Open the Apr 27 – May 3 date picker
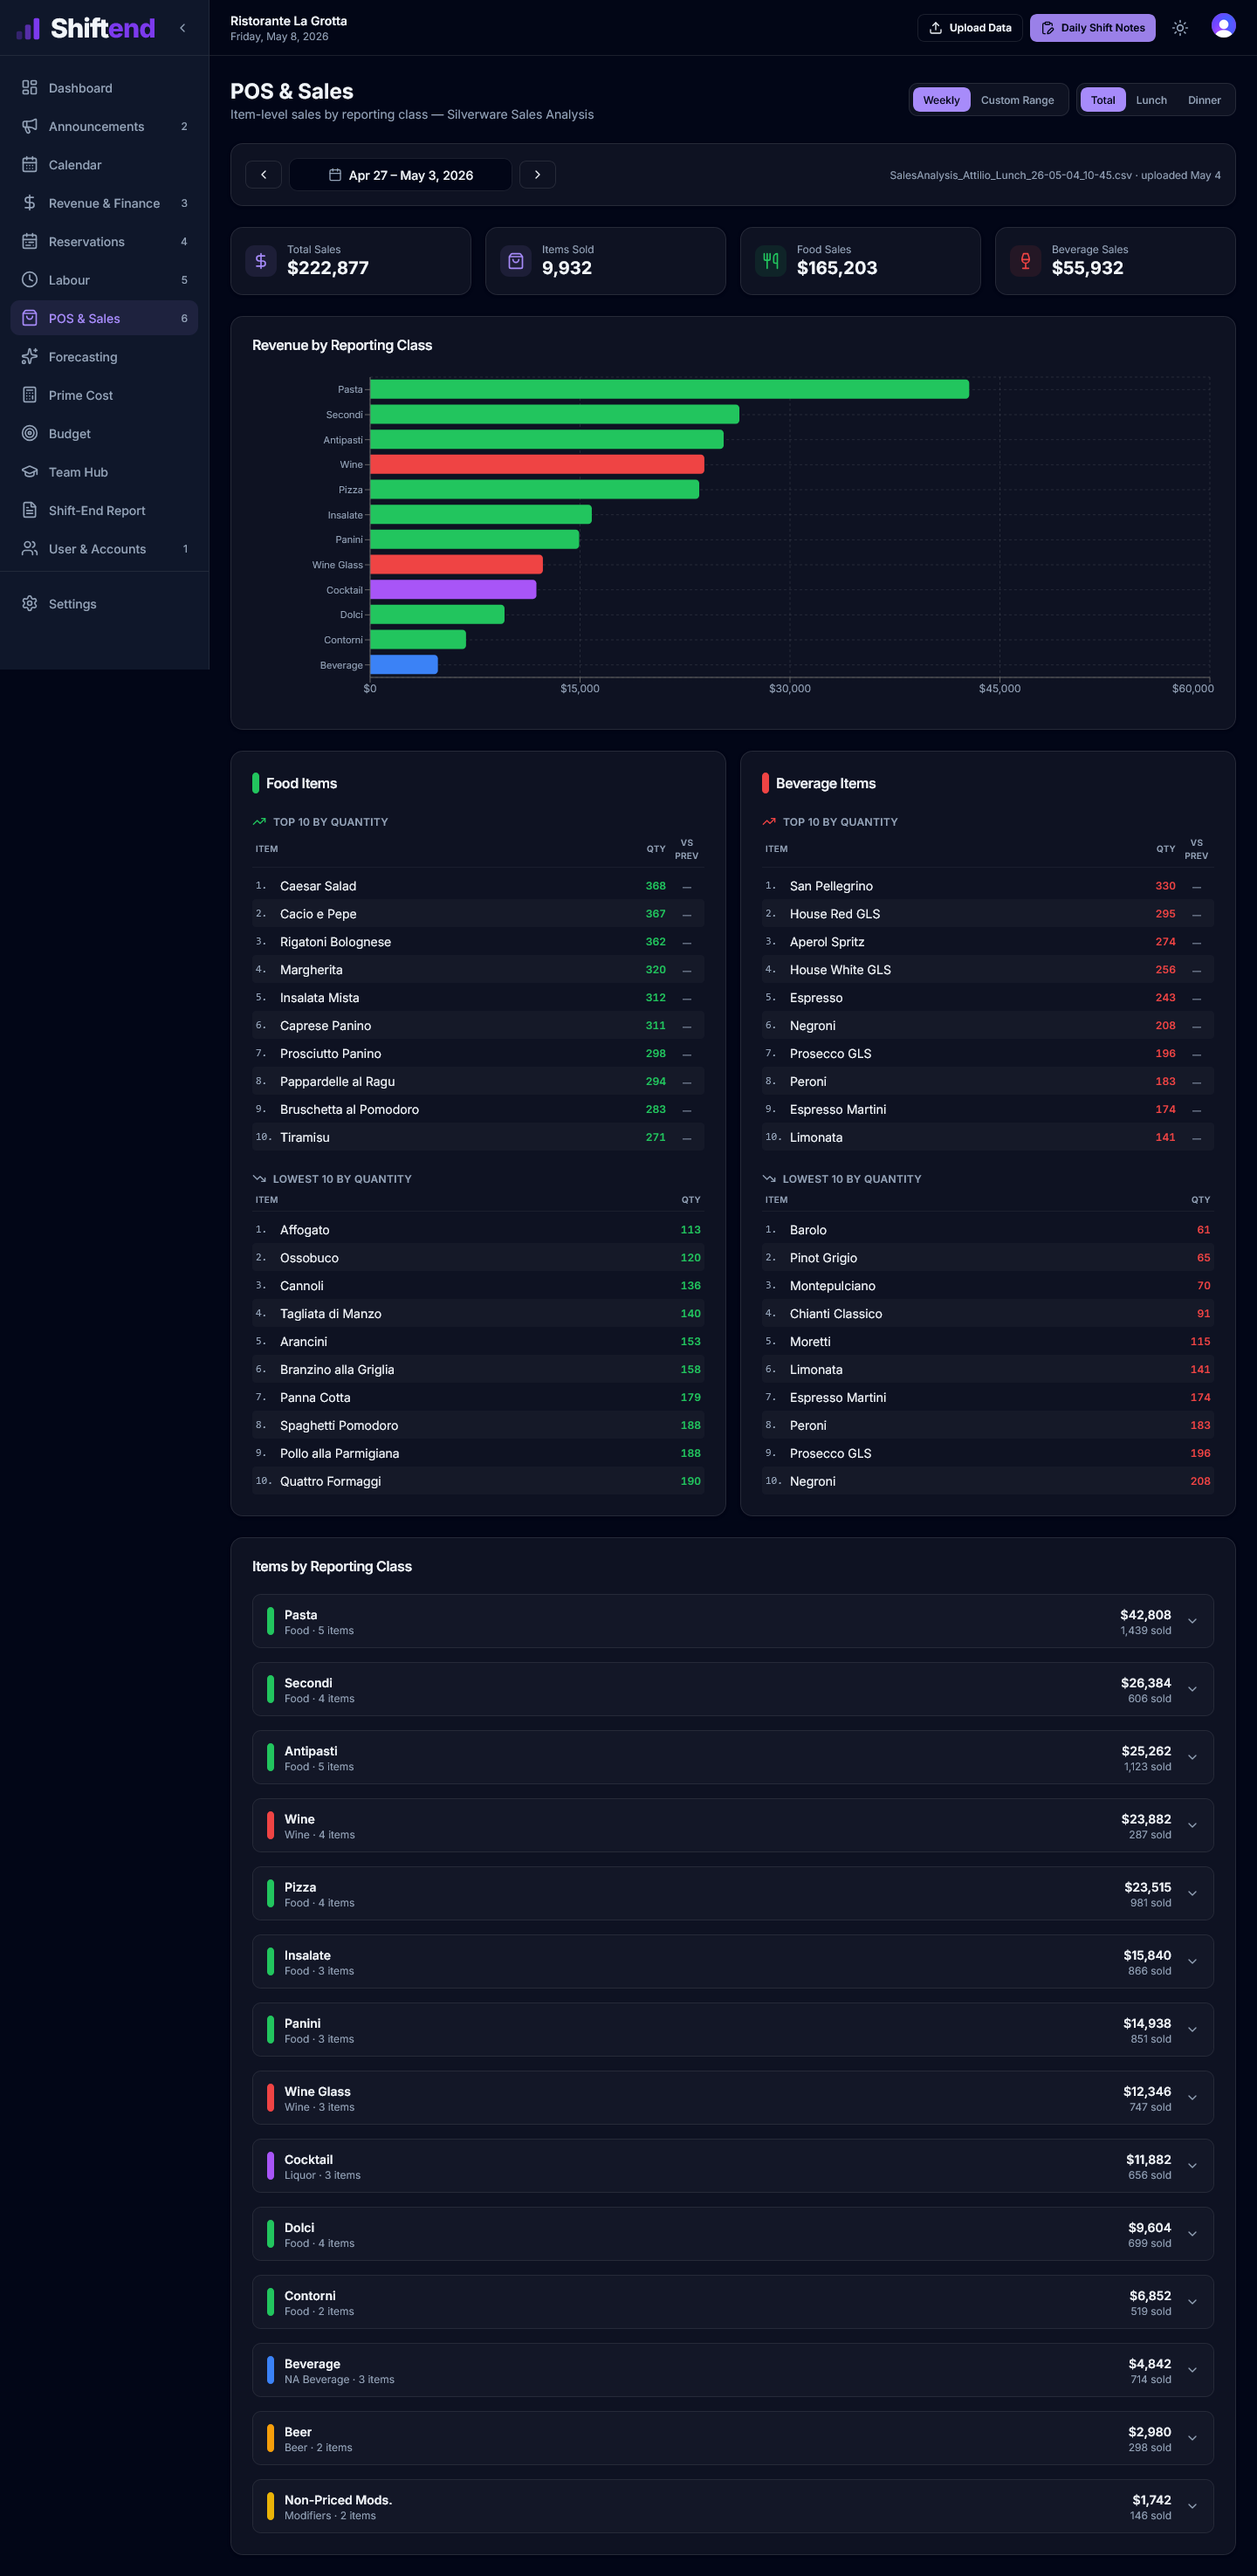 401,175
